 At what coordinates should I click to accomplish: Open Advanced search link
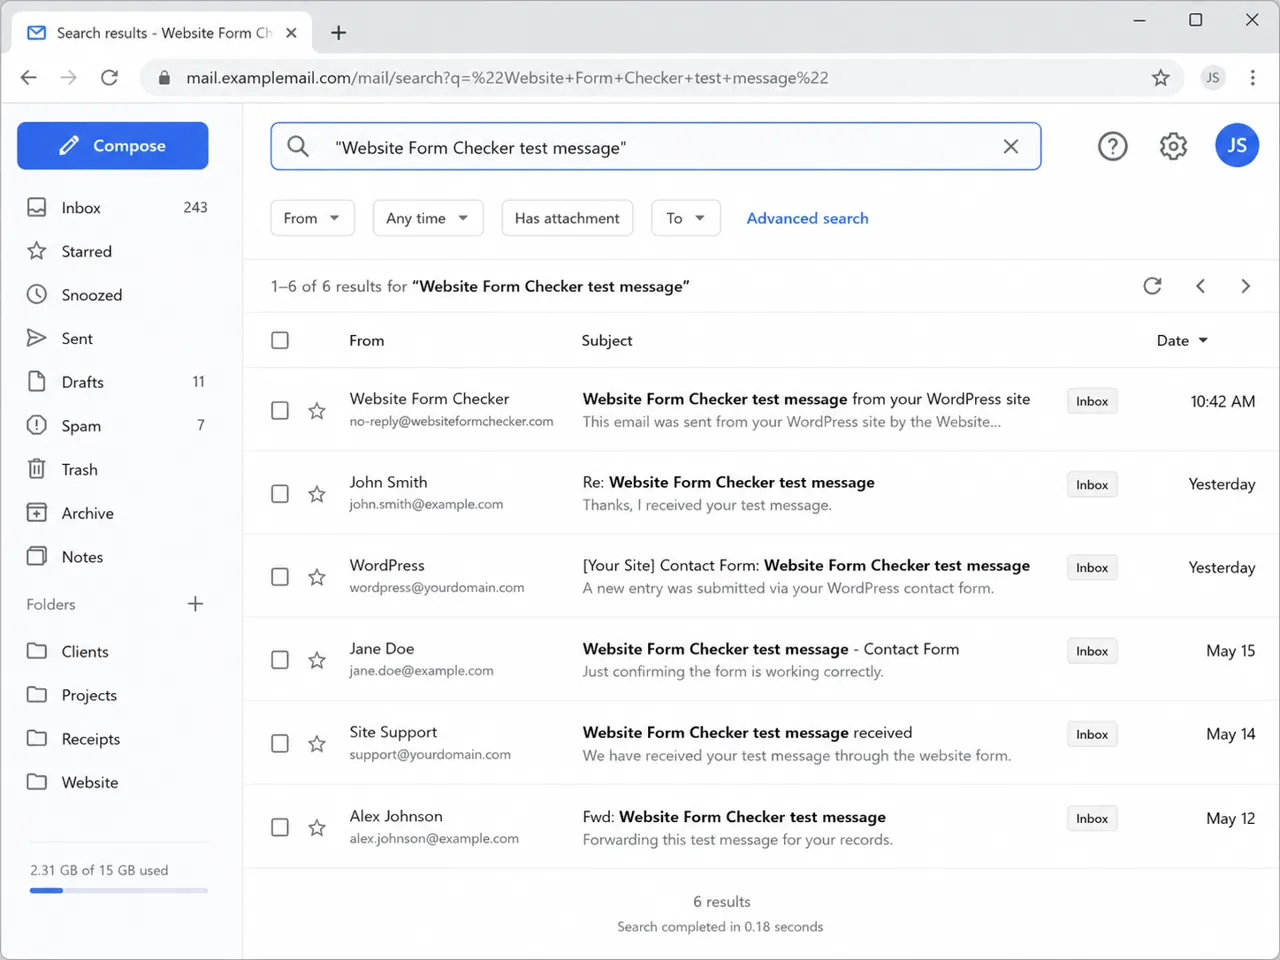click(807, 218)
